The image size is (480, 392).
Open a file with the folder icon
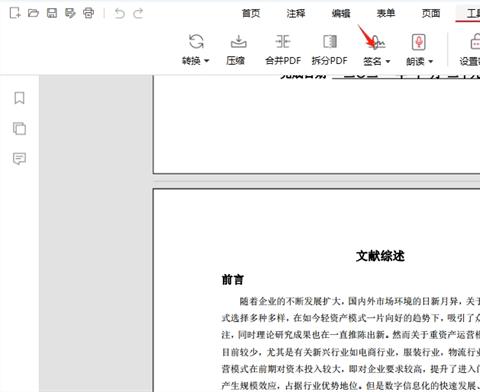(33, 13)
